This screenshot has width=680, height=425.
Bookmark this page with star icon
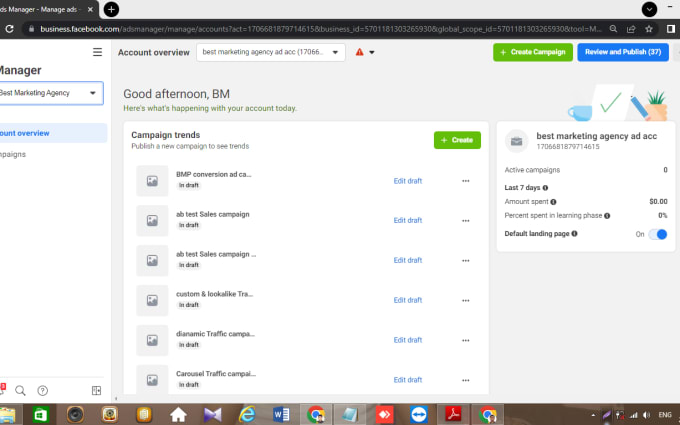(x=649, y=29)
